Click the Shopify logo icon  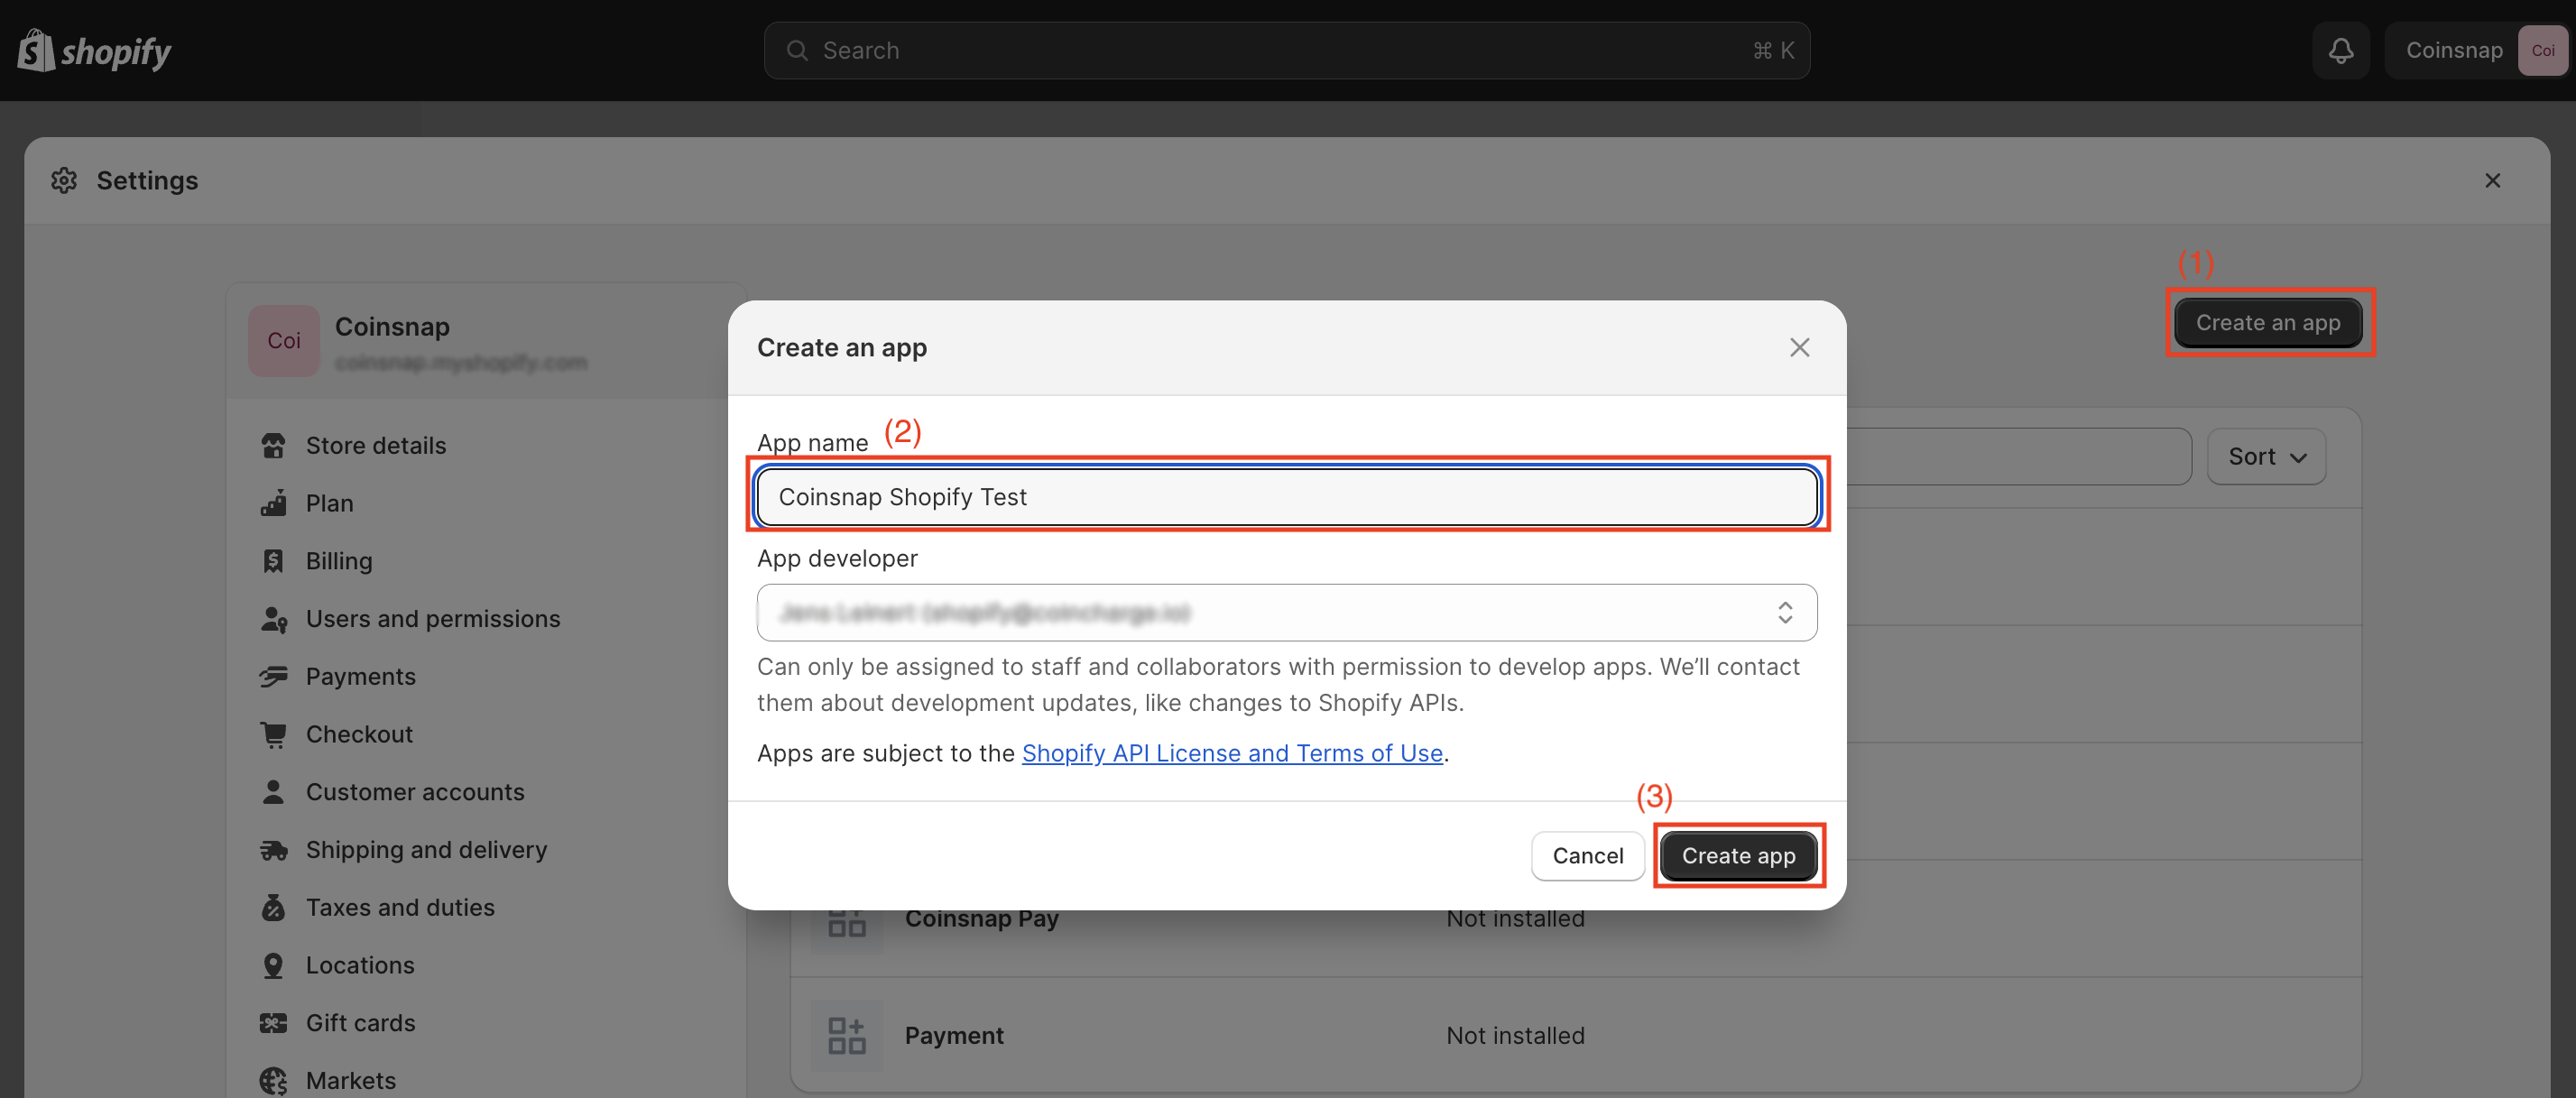(36, 50)
